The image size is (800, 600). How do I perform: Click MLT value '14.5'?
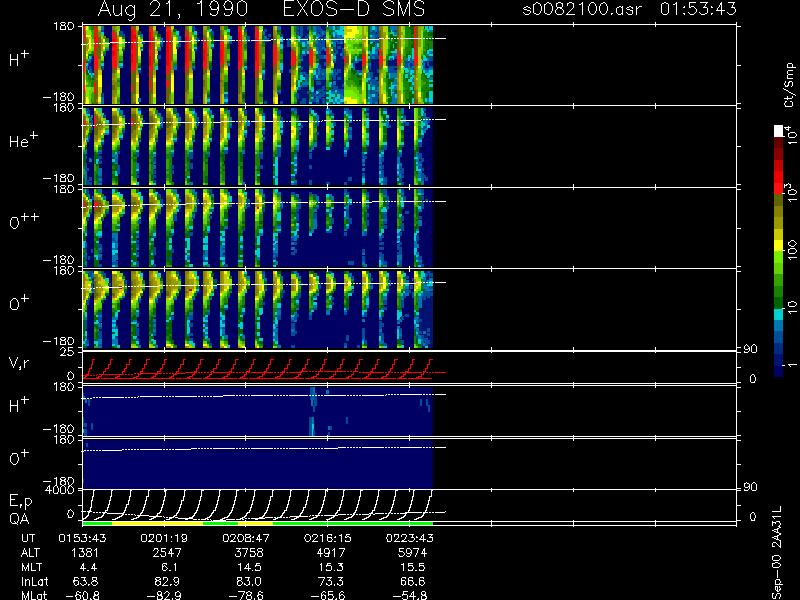click(x=248, y=567)
